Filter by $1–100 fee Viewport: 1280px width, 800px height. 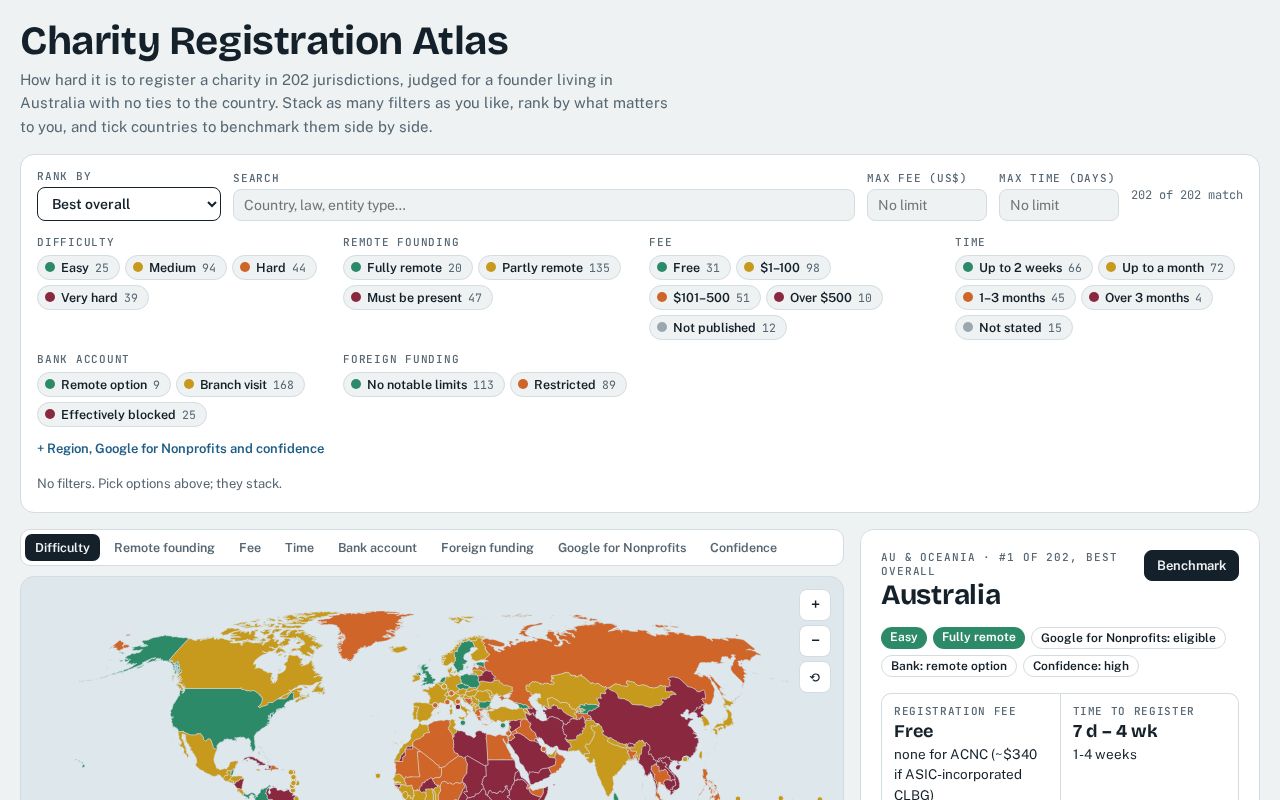(x=783, y=268)
